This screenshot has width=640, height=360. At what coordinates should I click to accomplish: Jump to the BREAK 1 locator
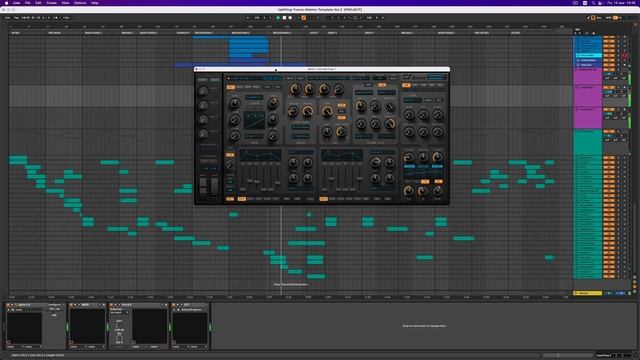coord(127,33)
